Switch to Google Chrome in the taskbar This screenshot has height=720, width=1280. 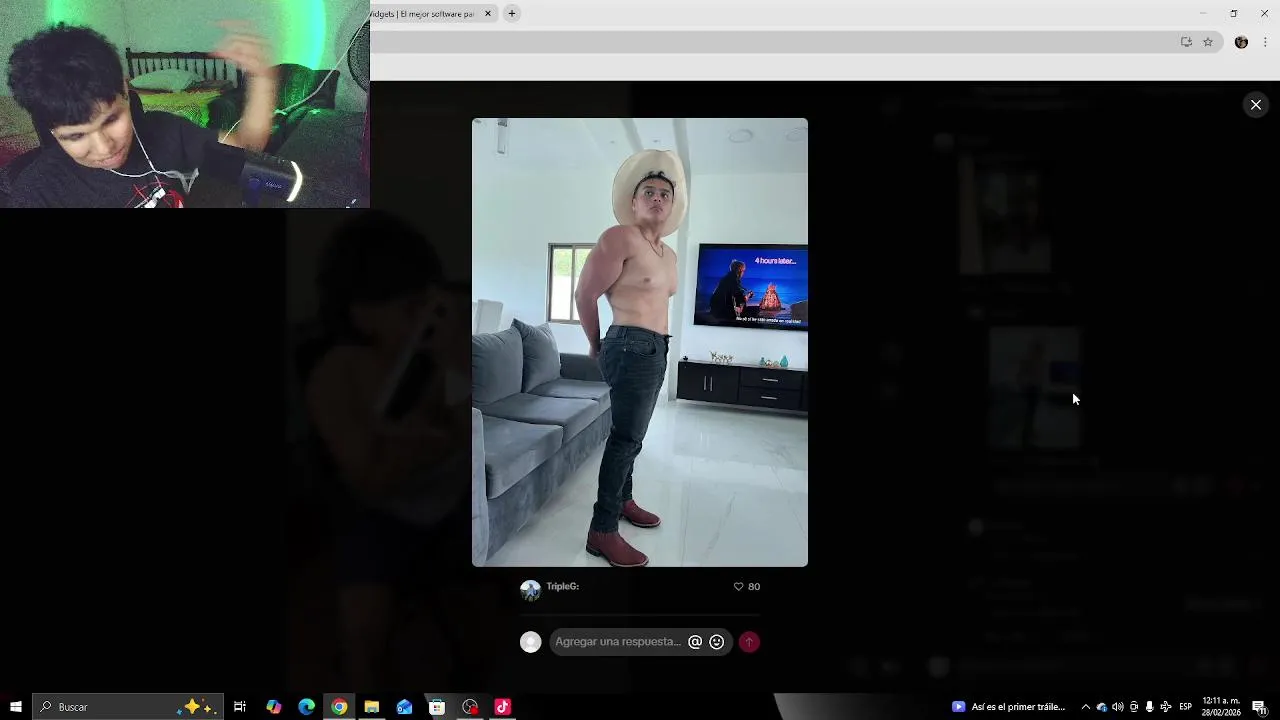coord(339,707)
